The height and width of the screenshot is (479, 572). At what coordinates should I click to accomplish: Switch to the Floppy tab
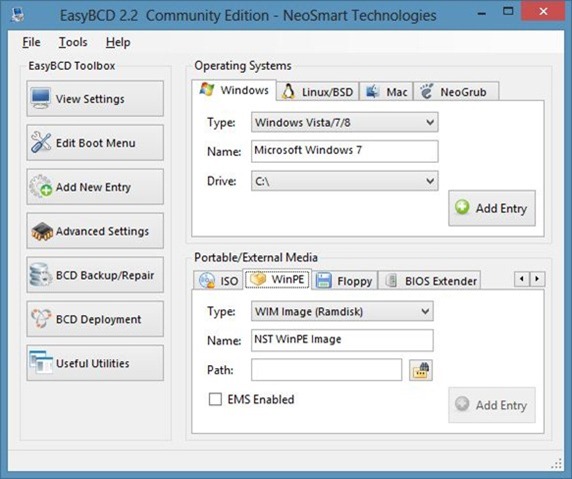point(344,281)
